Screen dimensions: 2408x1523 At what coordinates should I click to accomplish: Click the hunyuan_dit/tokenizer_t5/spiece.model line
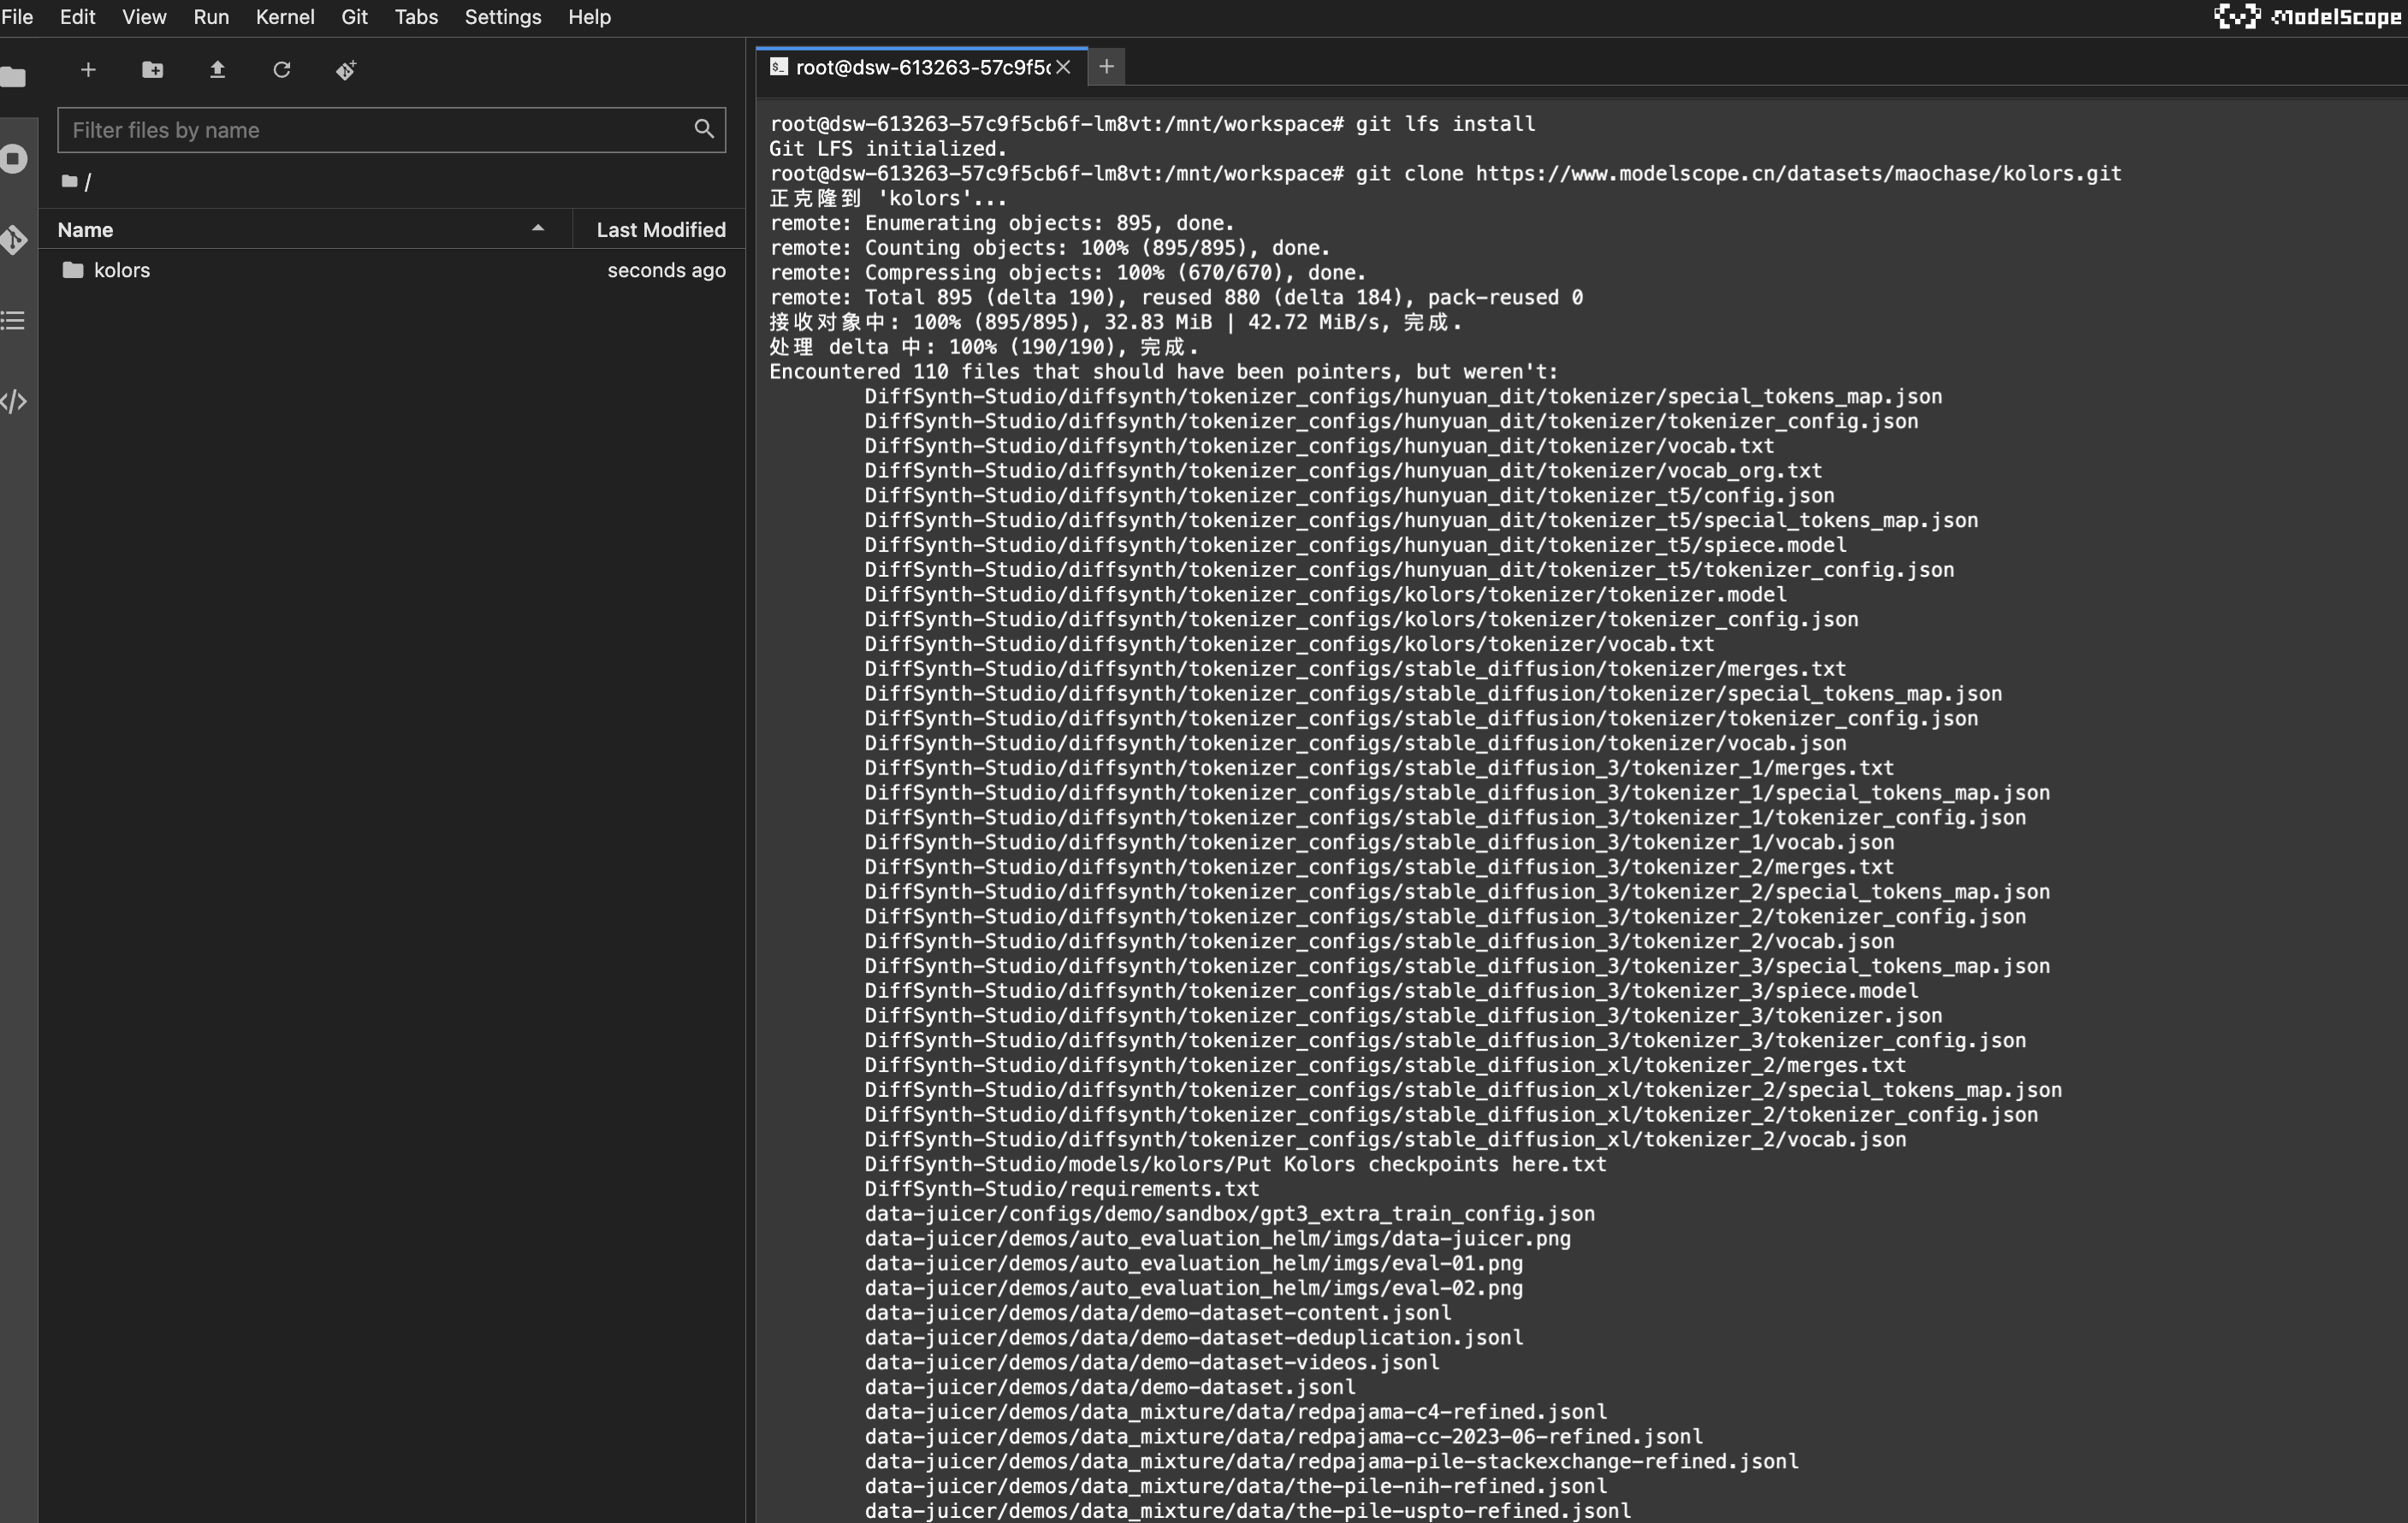[1356, 545]
